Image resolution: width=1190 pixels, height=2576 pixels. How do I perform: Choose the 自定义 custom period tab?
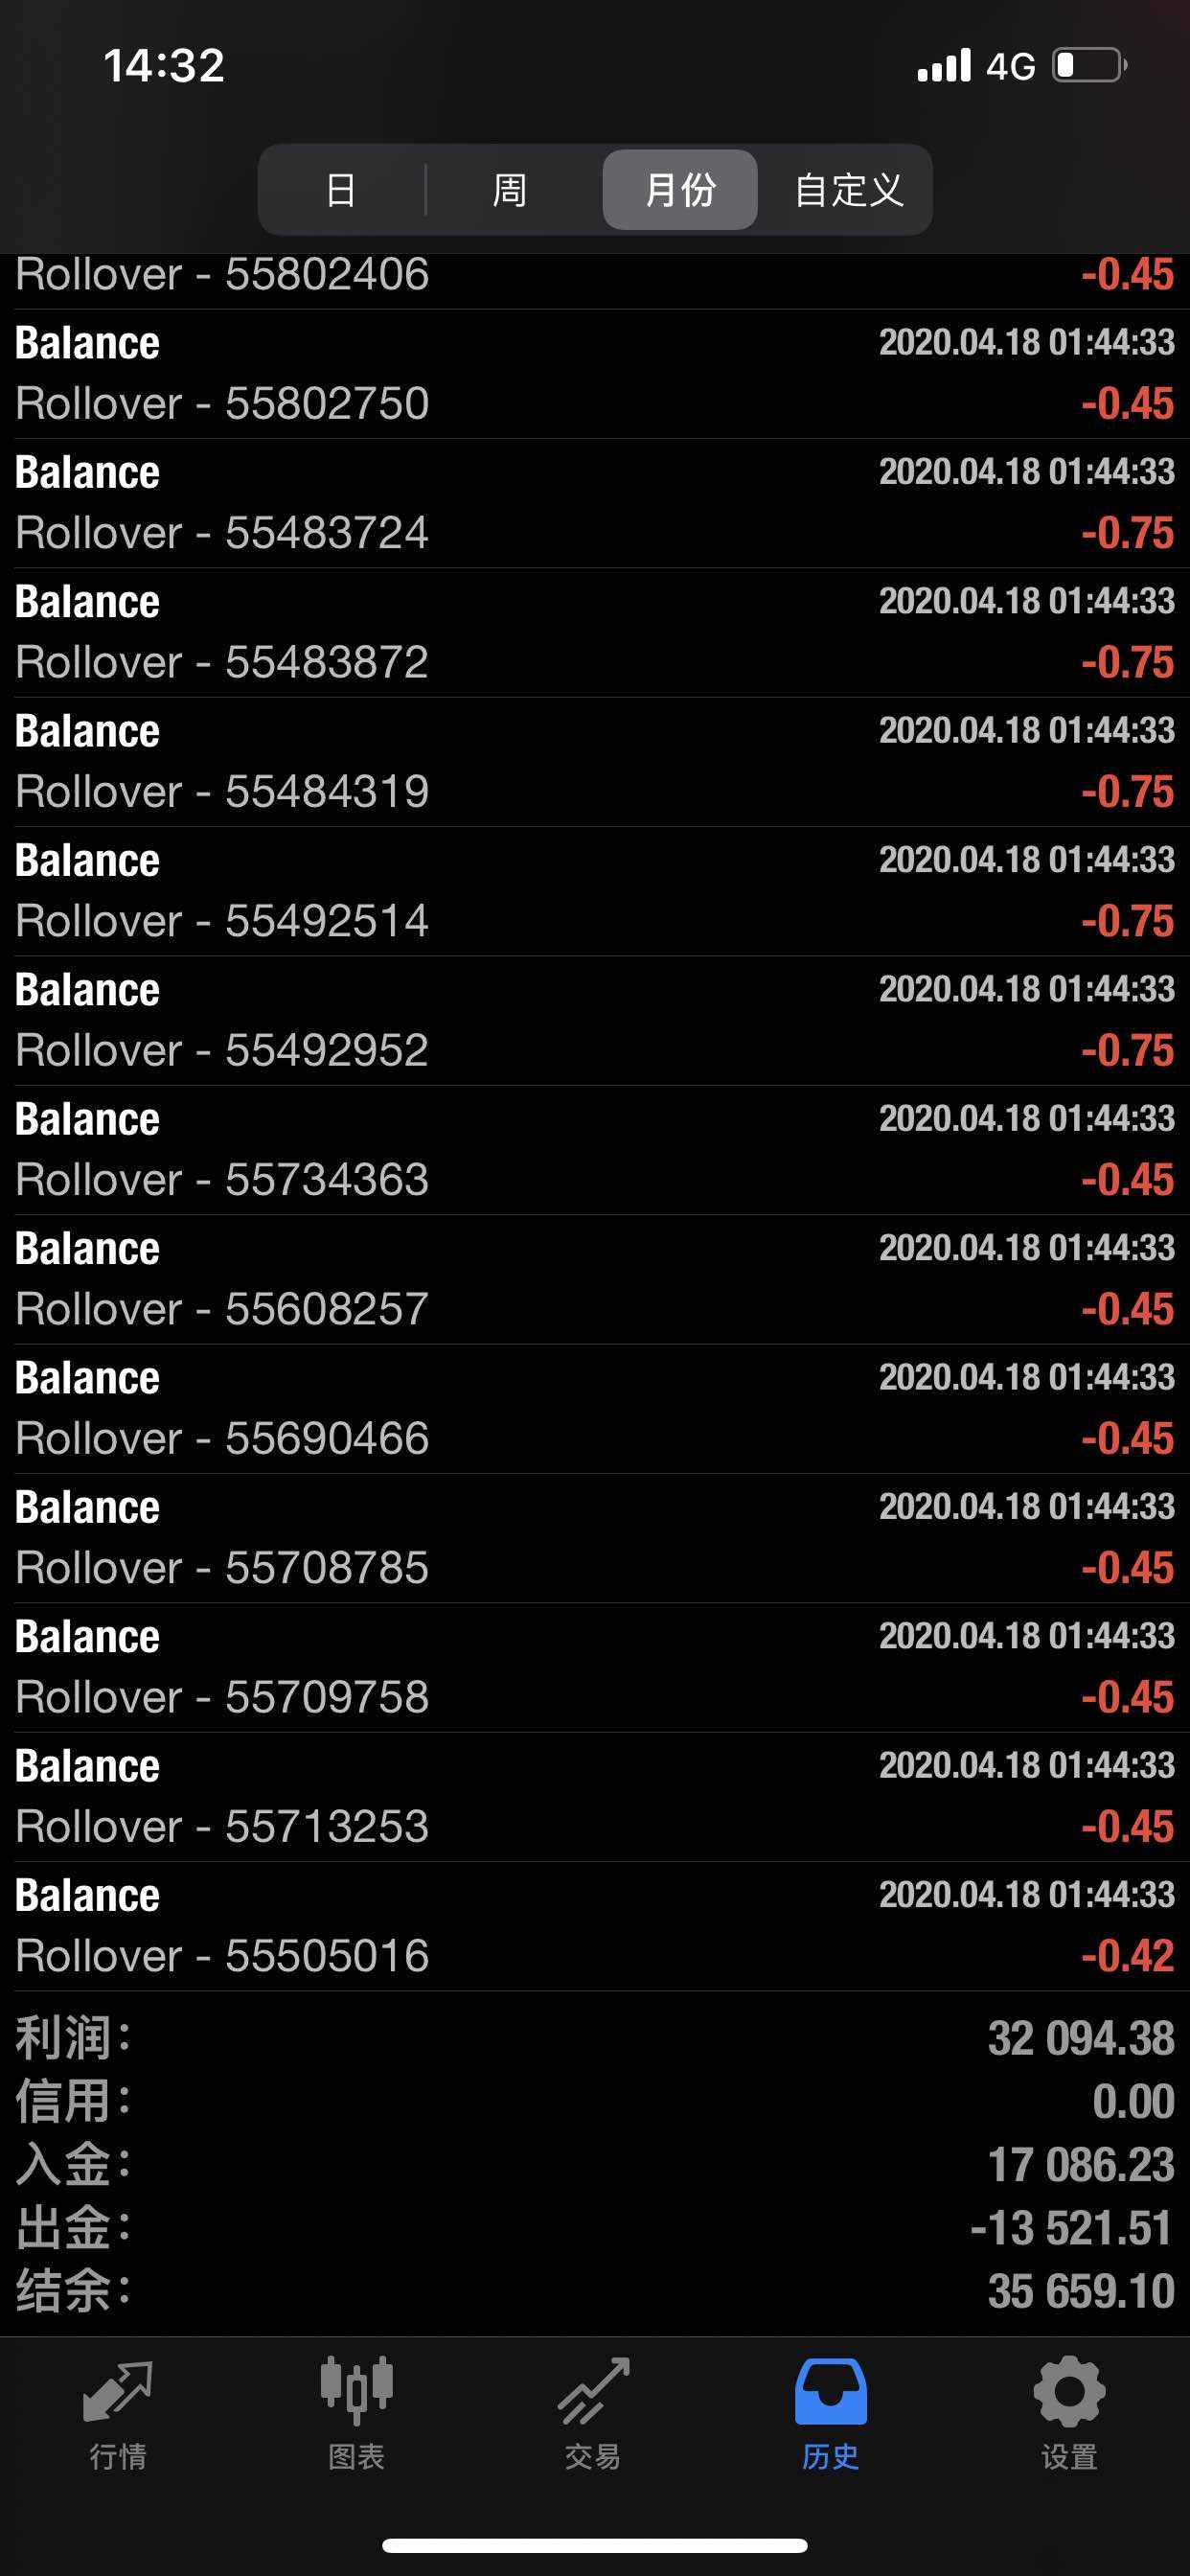point(848,190)
